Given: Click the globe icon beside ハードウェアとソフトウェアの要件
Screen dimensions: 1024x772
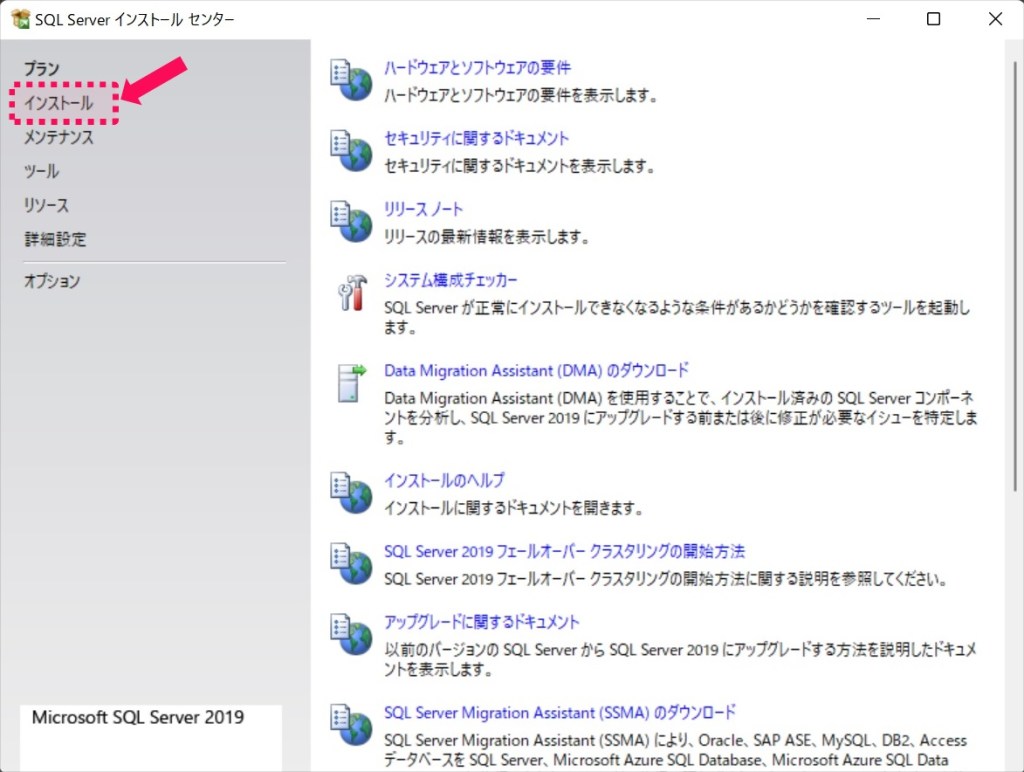Looking at the screenshot, I should [351, 80].
